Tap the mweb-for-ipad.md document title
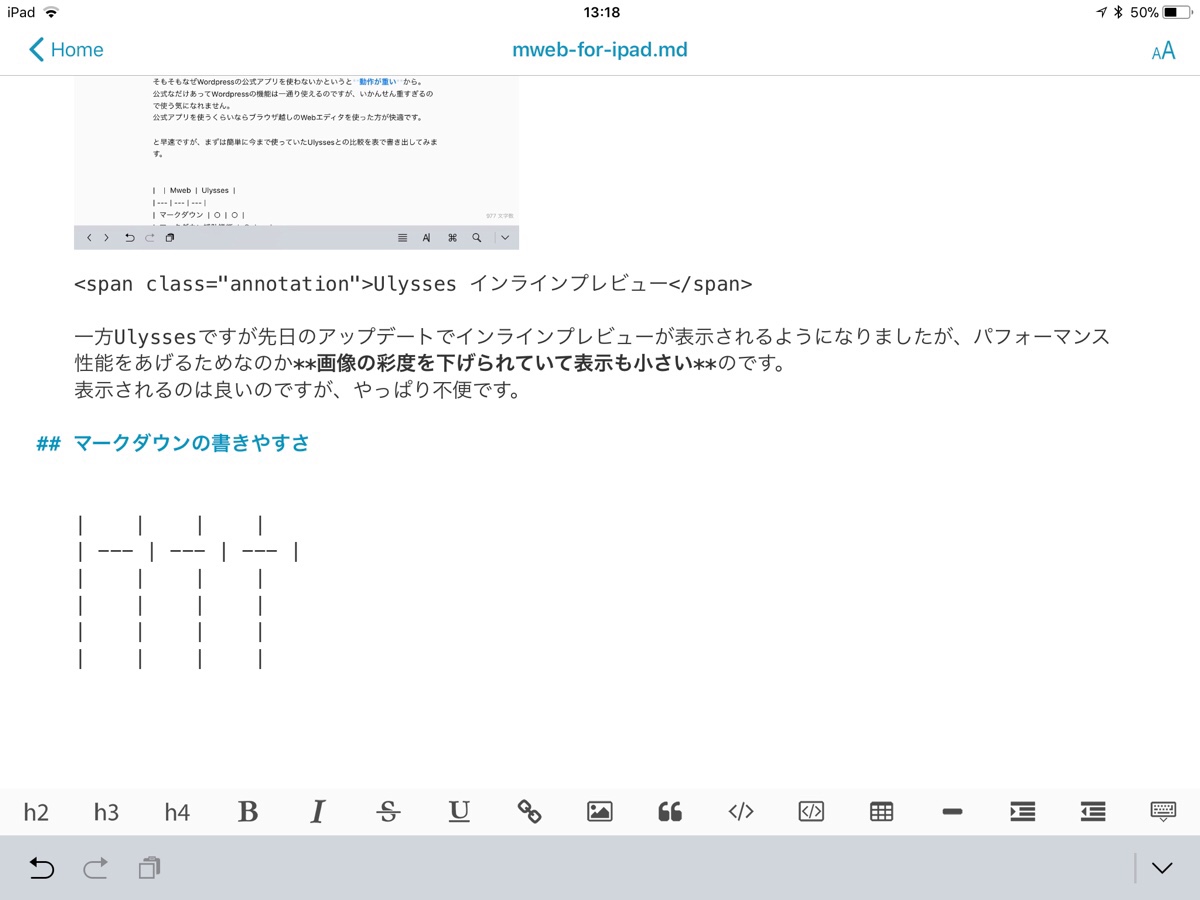The image size is (1200, 900). pos(600,49)
